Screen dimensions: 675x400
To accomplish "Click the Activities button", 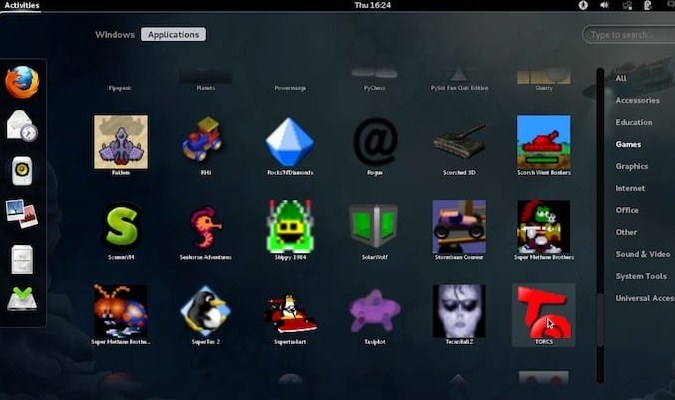I will click(22, 5).
